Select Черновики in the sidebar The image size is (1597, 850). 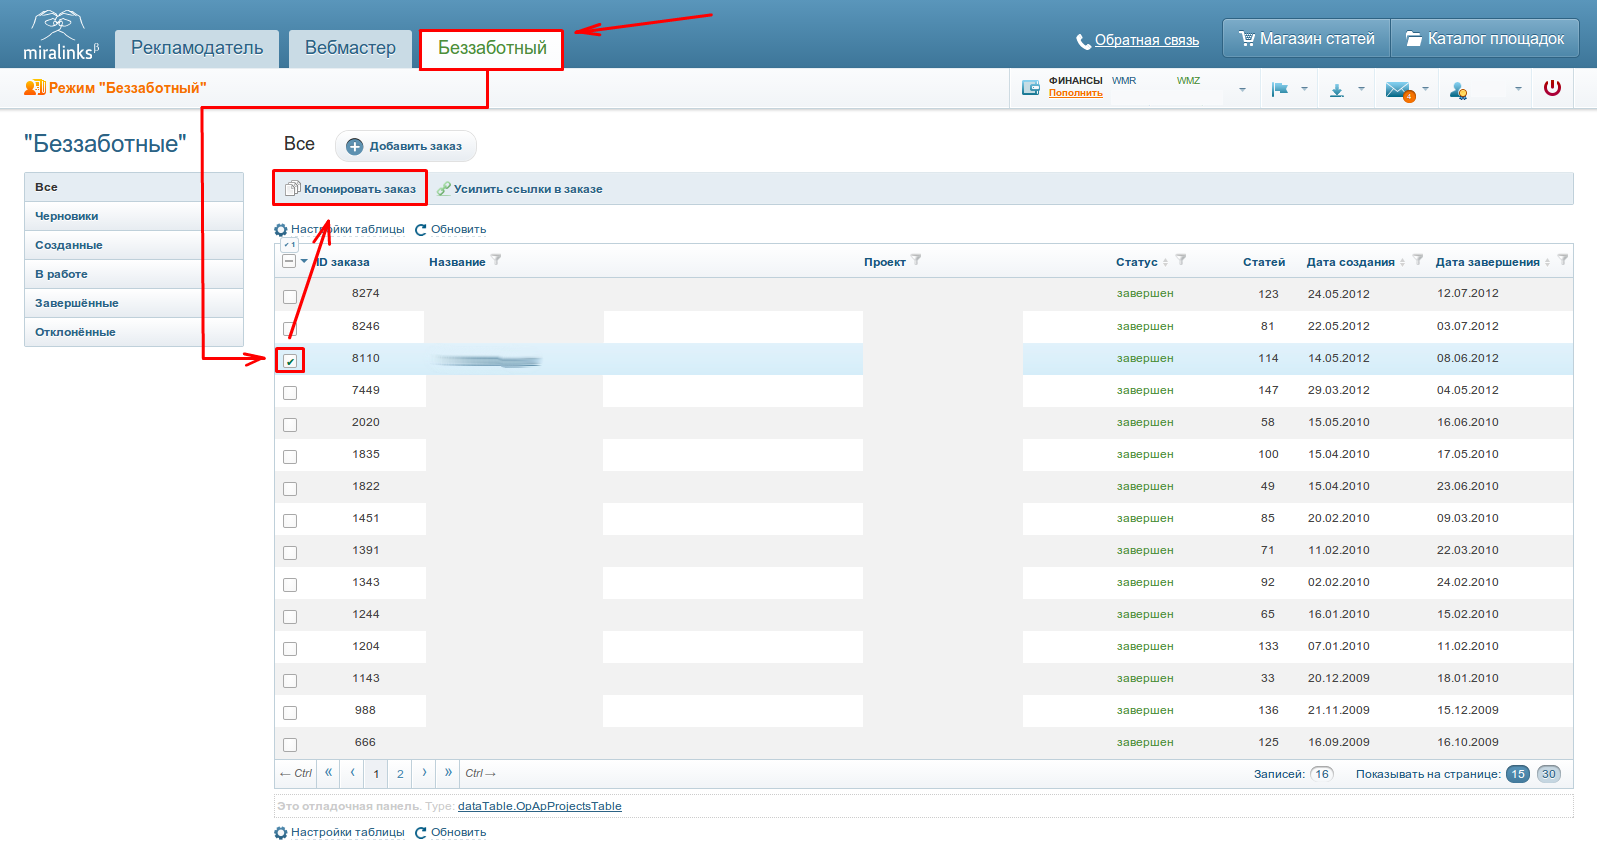click(x=134, y=216)
